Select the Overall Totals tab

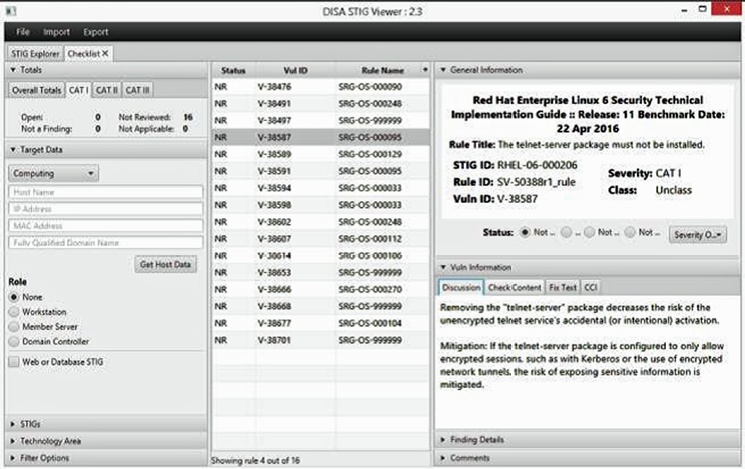(37, 90)
